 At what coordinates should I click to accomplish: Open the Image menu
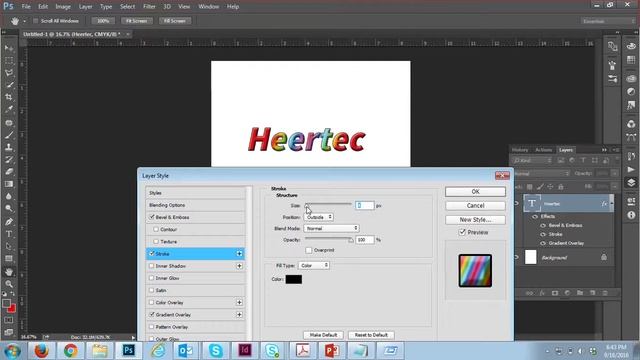63,7
